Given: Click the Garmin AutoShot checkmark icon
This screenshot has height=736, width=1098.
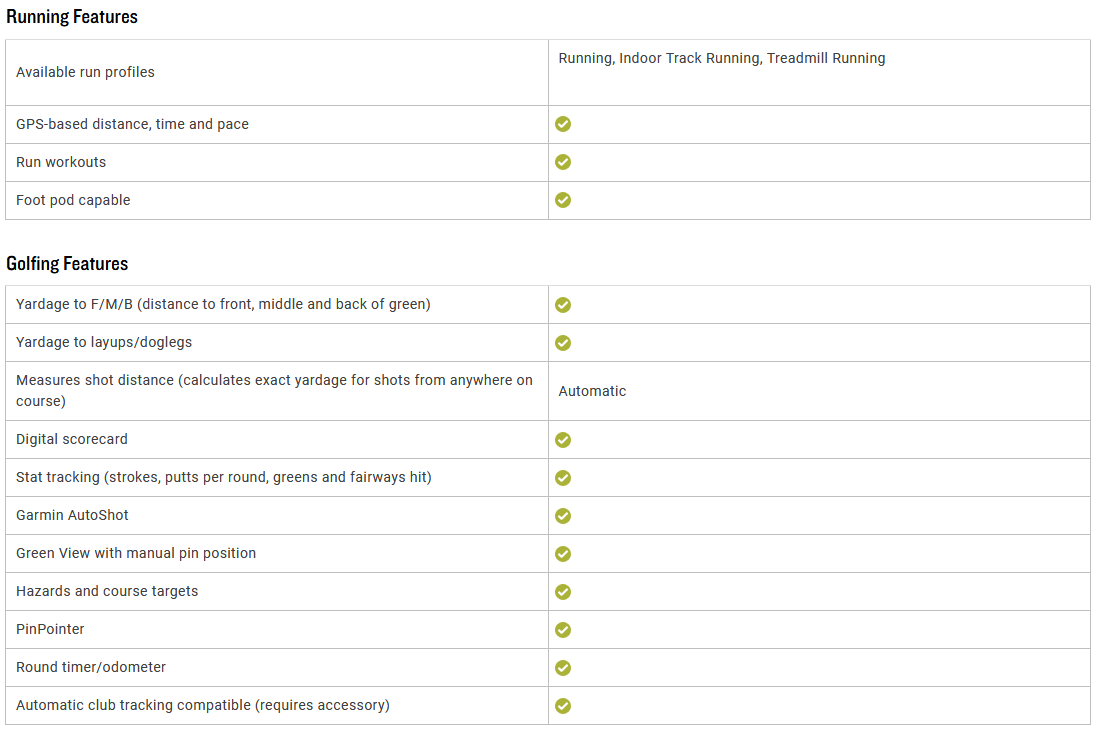Looking at the screenshot, I should click(x=563, y=515).
